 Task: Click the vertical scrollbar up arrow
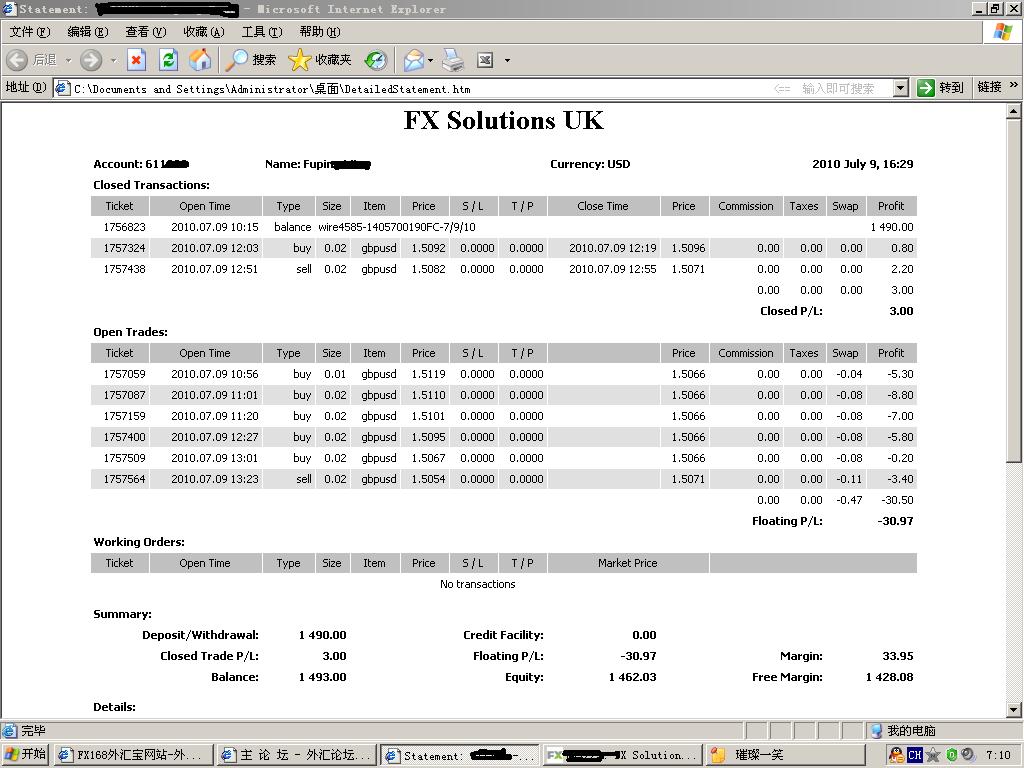1014,112
